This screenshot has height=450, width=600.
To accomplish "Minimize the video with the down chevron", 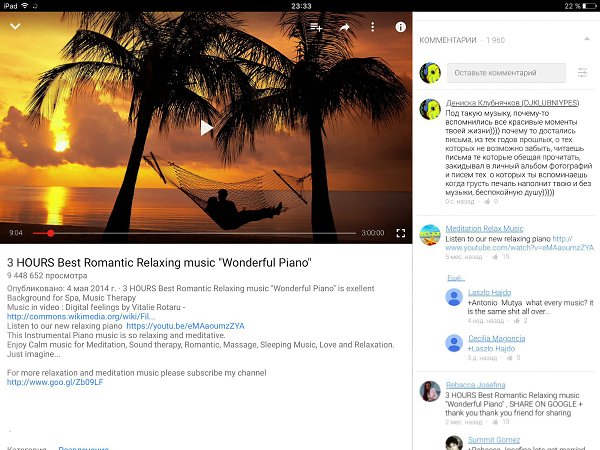I will tap(15, 26).
